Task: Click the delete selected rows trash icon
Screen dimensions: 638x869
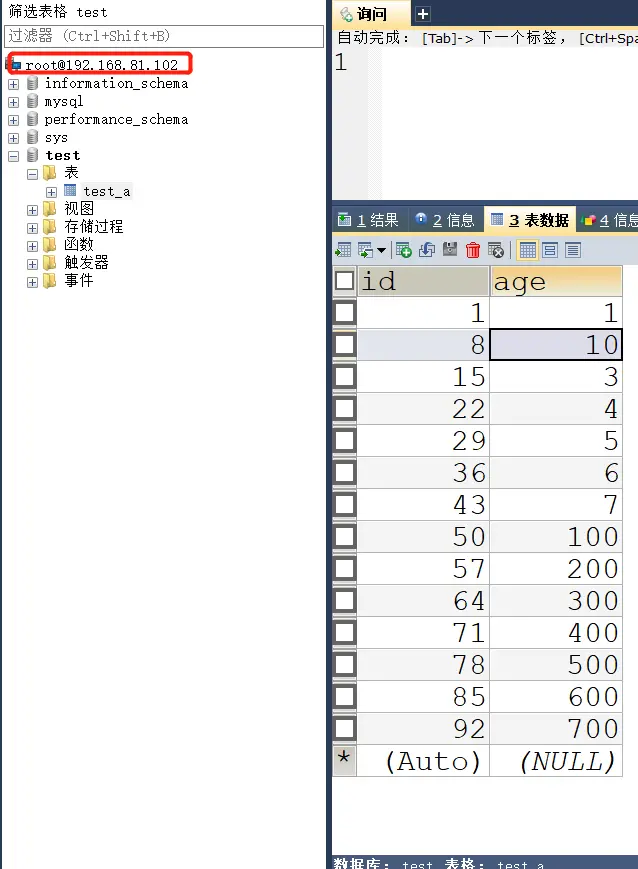Action: pos(473,250)
